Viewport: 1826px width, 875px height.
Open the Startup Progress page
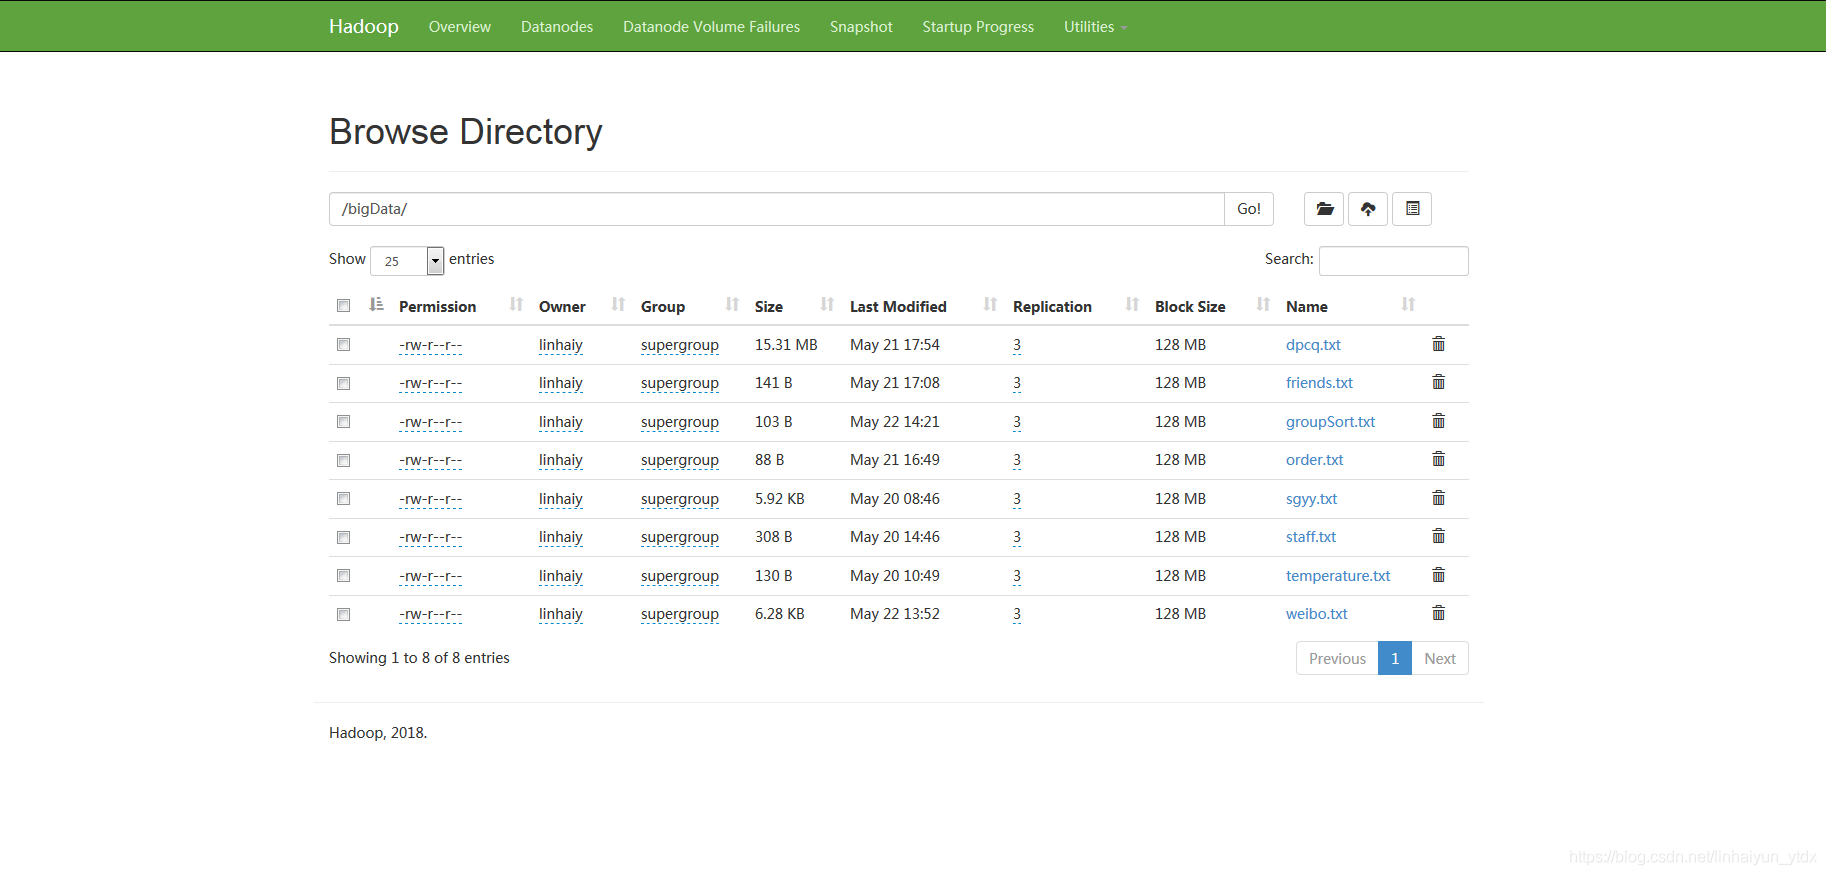pos(978,27)
